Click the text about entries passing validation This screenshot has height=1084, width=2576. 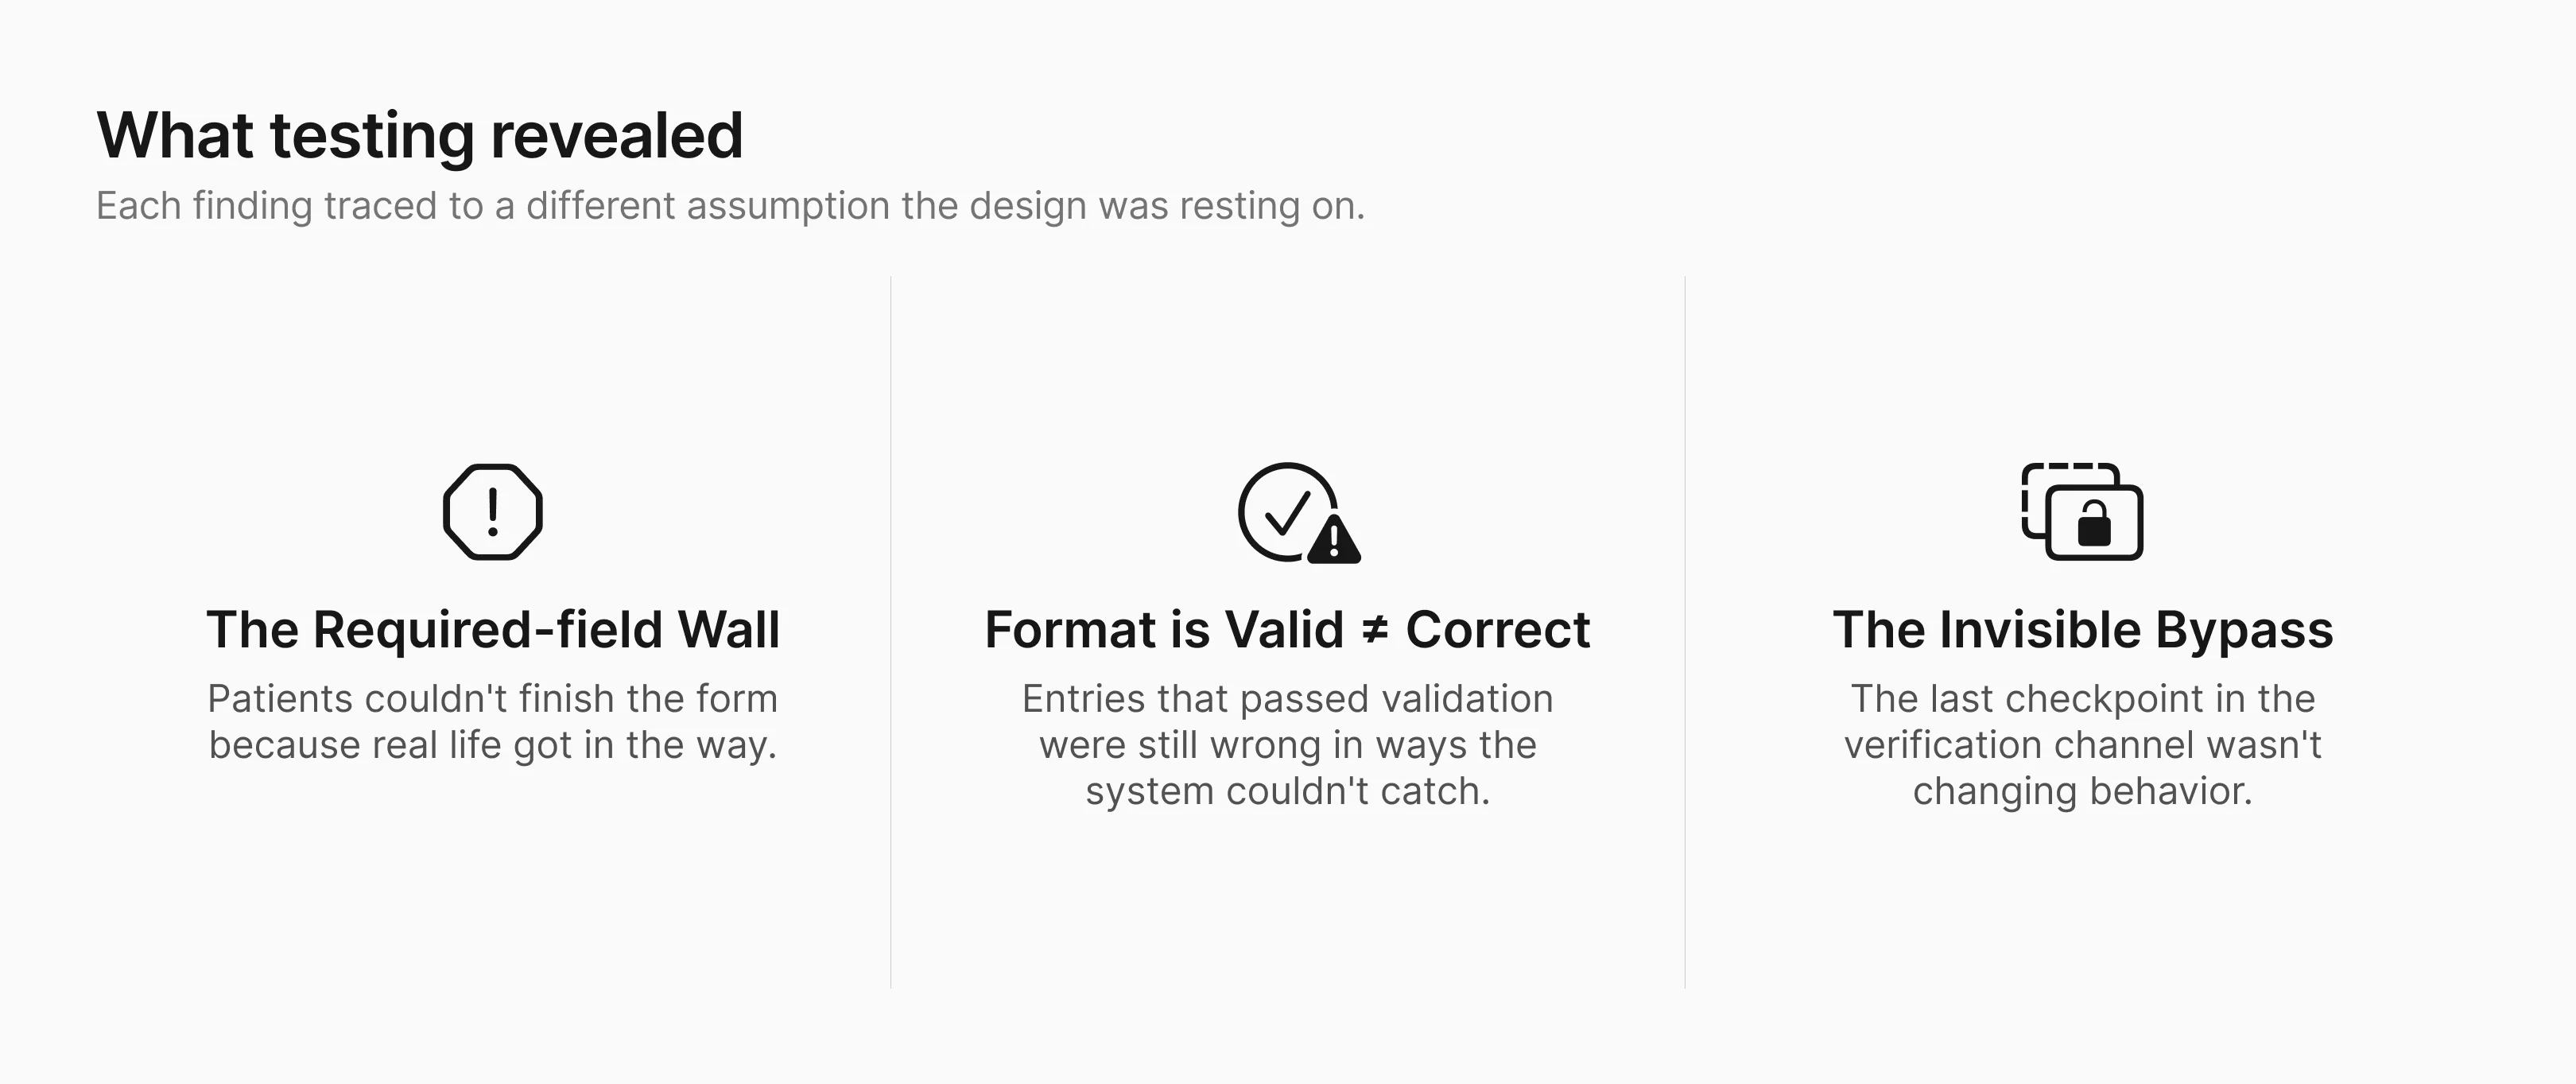1288,744
